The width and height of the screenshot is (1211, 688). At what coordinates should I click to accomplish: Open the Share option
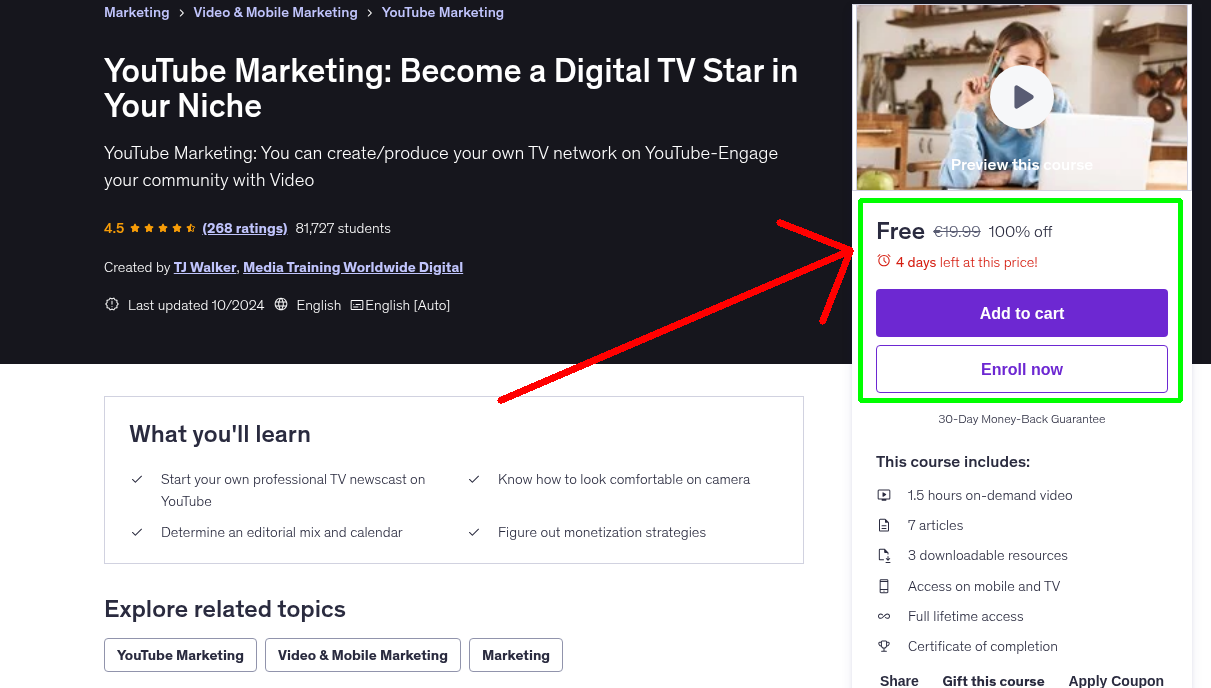click(x=898, y=680)
